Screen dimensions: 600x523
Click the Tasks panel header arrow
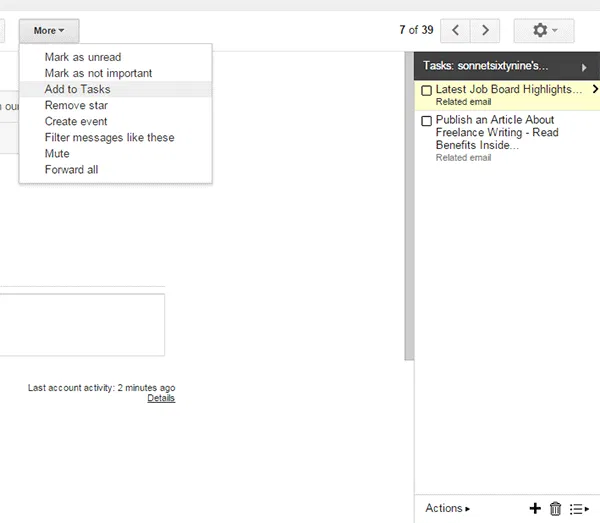tap(584, 67)
